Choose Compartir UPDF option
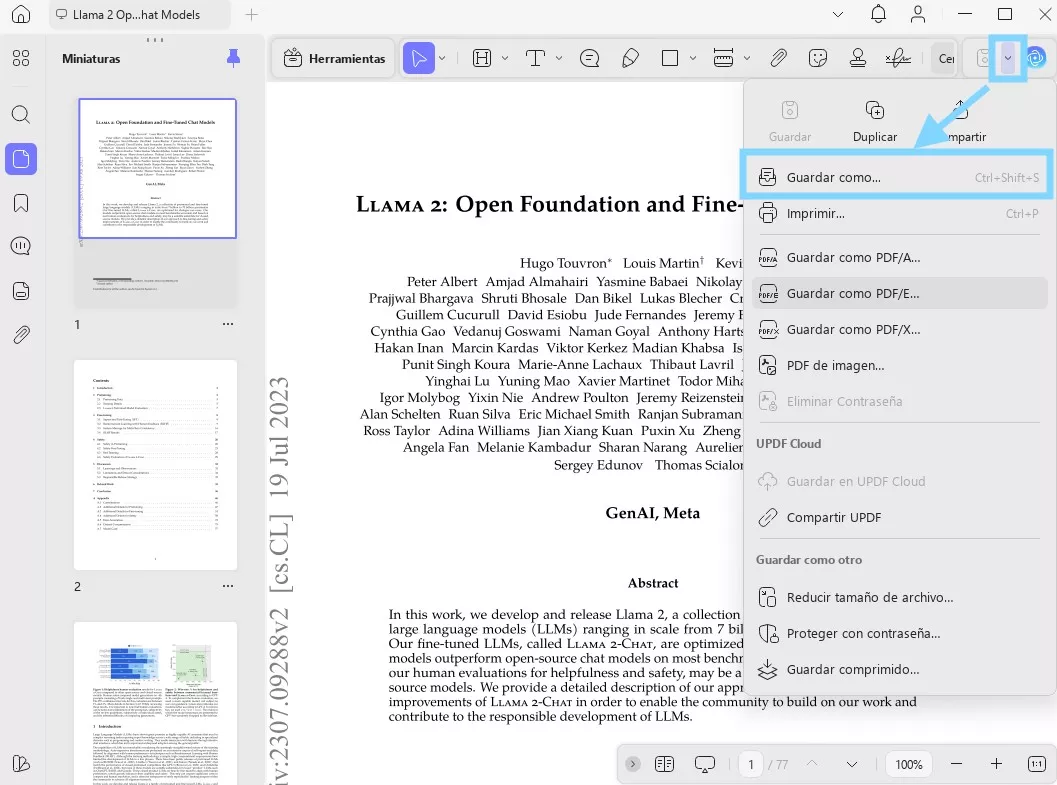This screenshot has width=1057, height=785. 899,517
